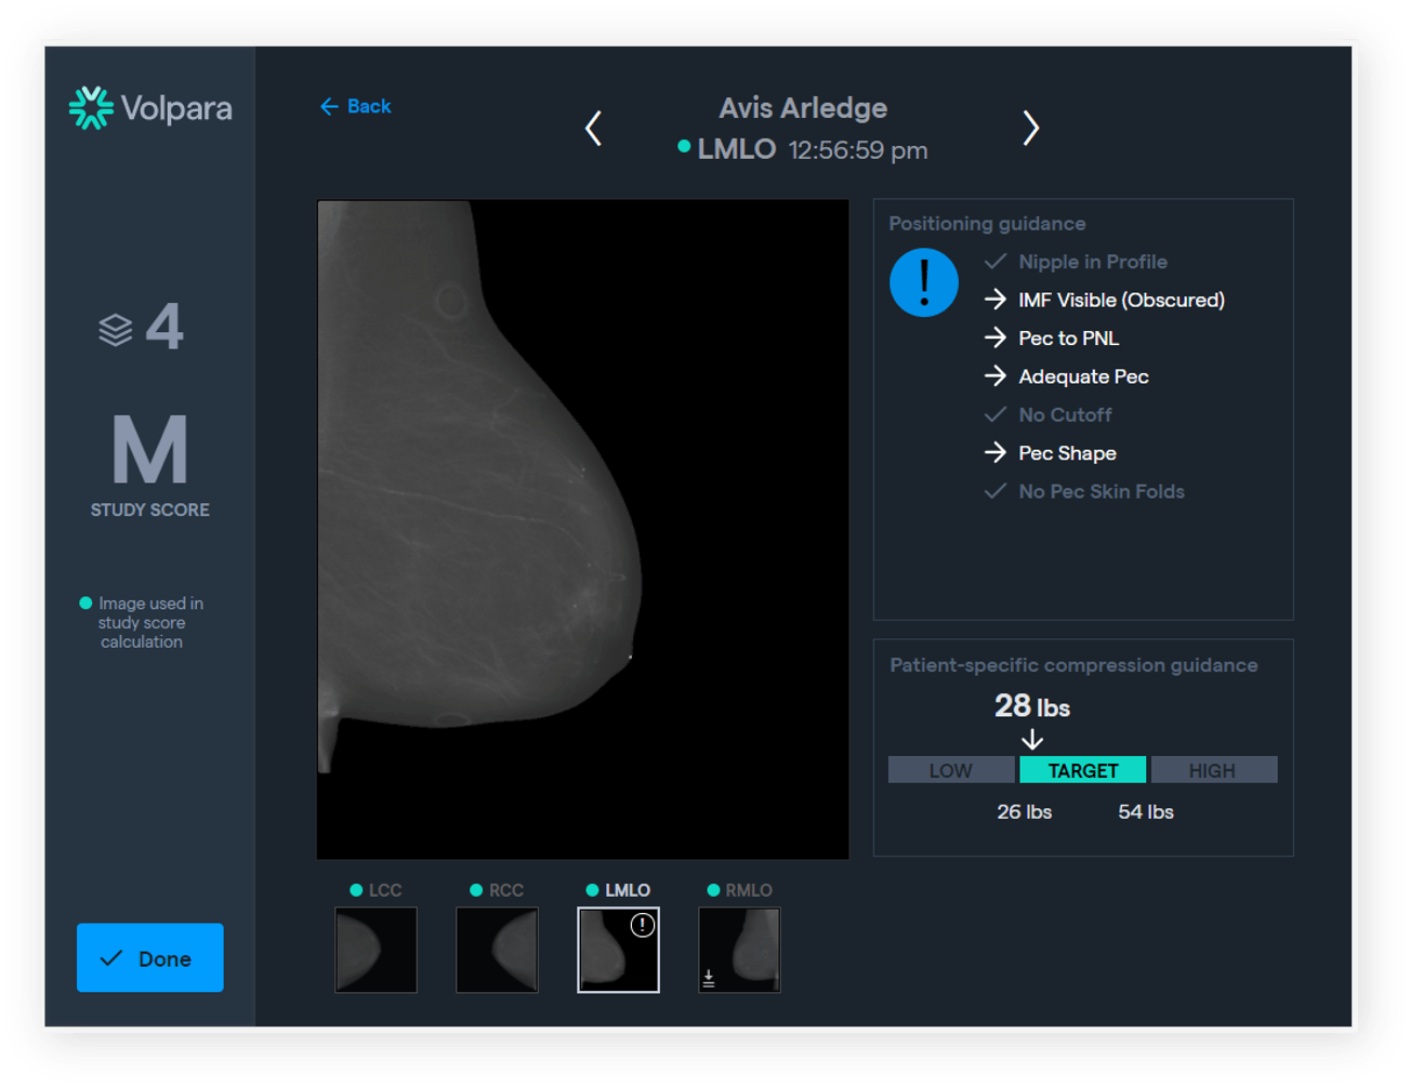Image resolution: width=1410 pixels, height=1086 pixels.
Task: Click the TARGET segment of the compression bar
Action: click(x=1083, y=770)
